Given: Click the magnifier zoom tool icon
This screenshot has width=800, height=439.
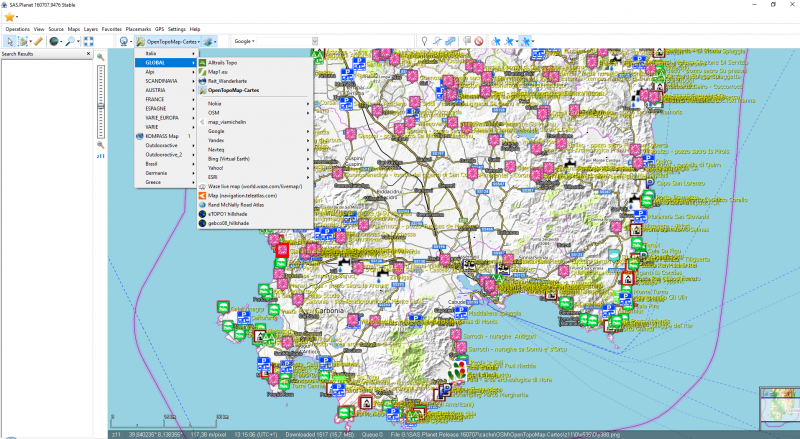Looking at the screenshot, I should coord(72,41).
